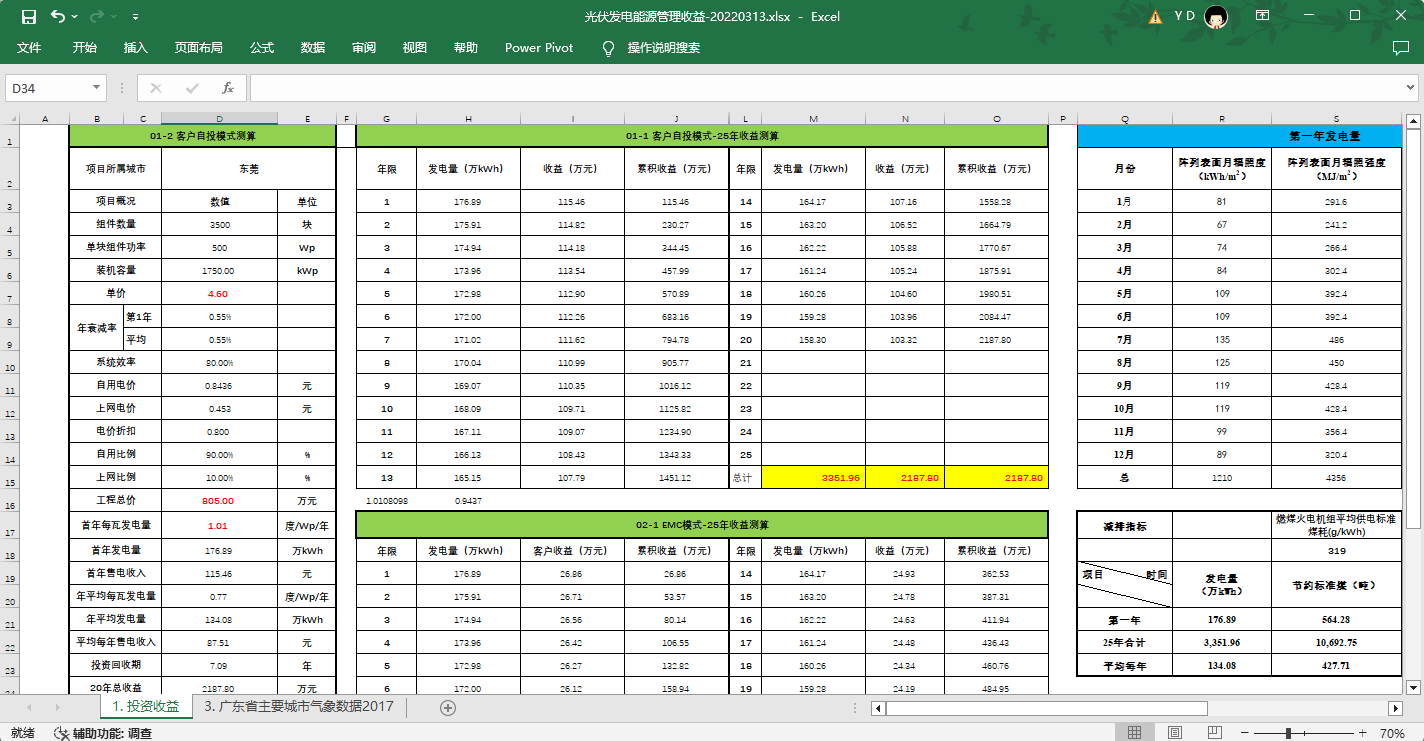Viewport: 1424px width, 741px height.
Task: Open the ribbon display options icon
Action: click(1263, 16)
